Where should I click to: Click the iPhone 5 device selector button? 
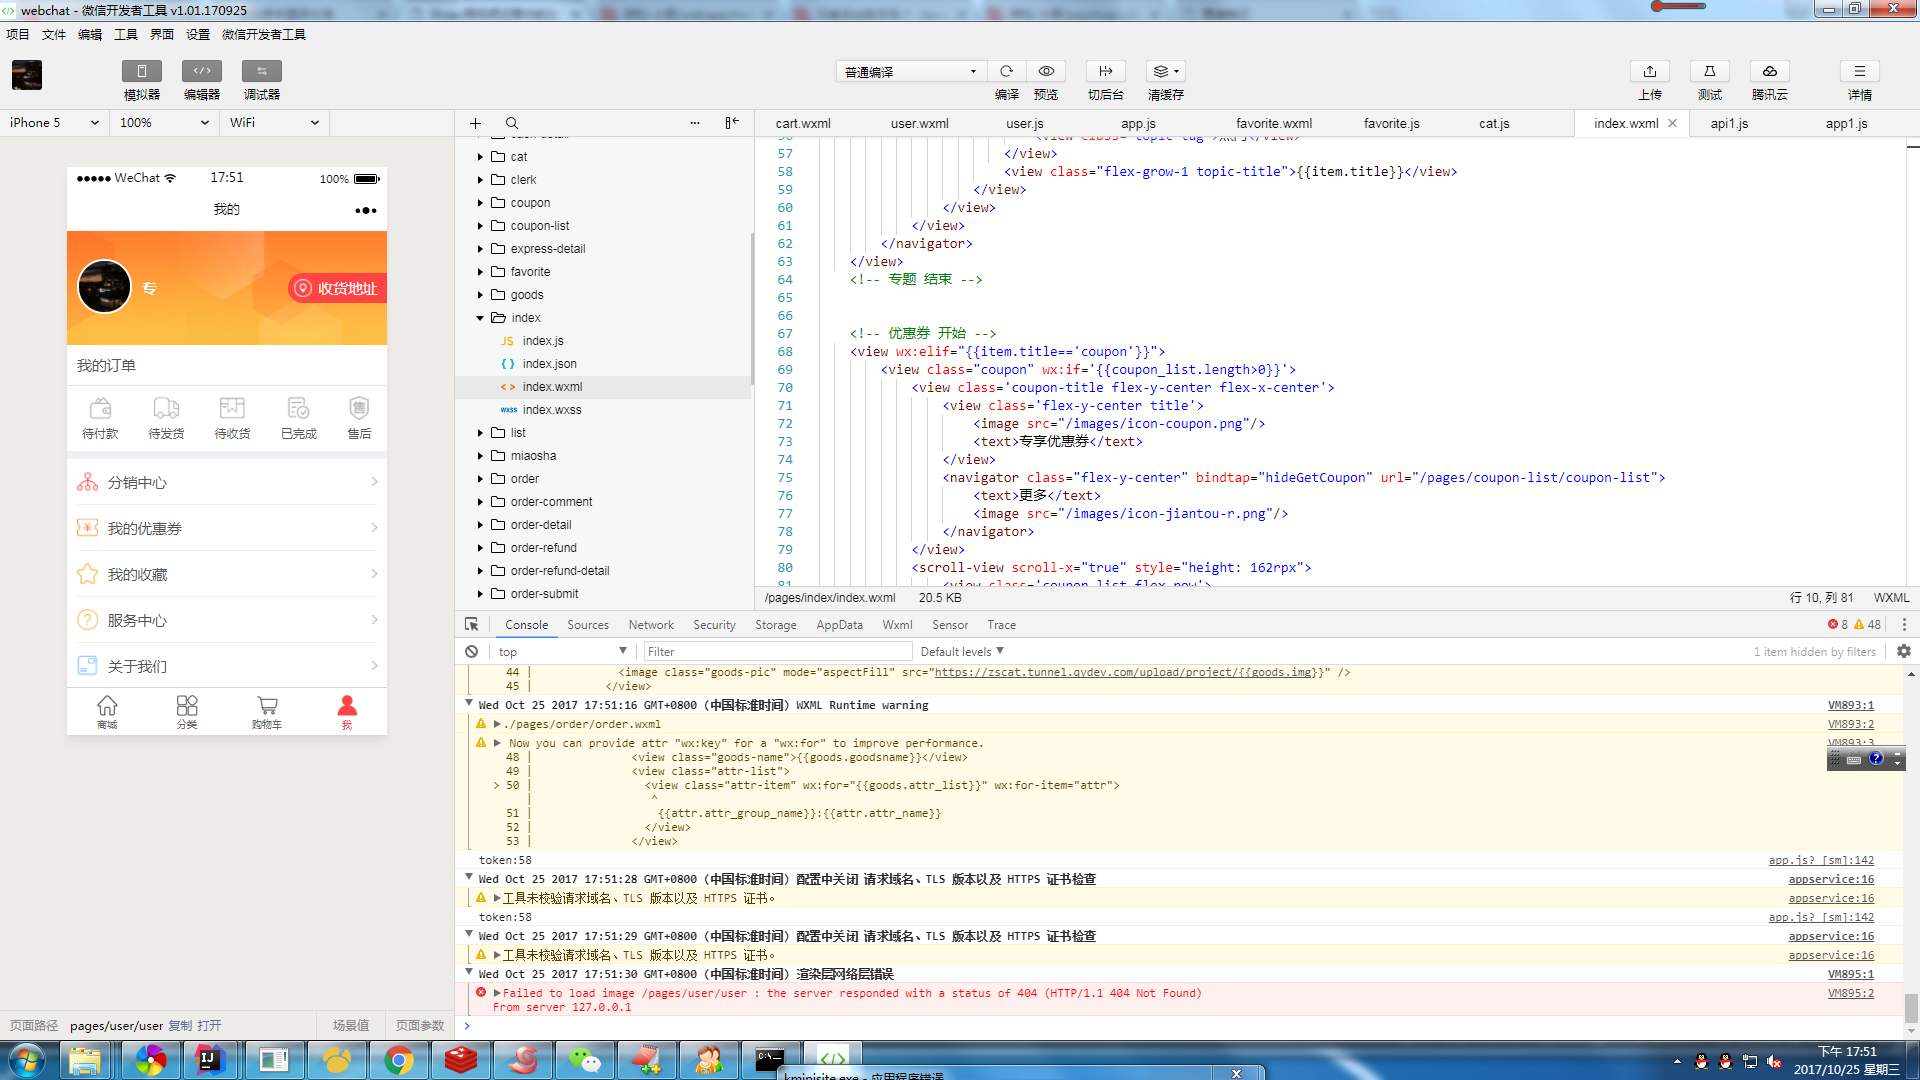(55, 121)
